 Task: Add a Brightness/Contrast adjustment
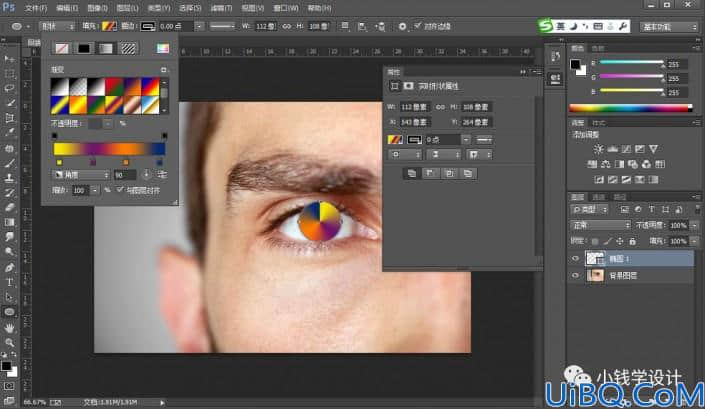[x=598, y=149]
